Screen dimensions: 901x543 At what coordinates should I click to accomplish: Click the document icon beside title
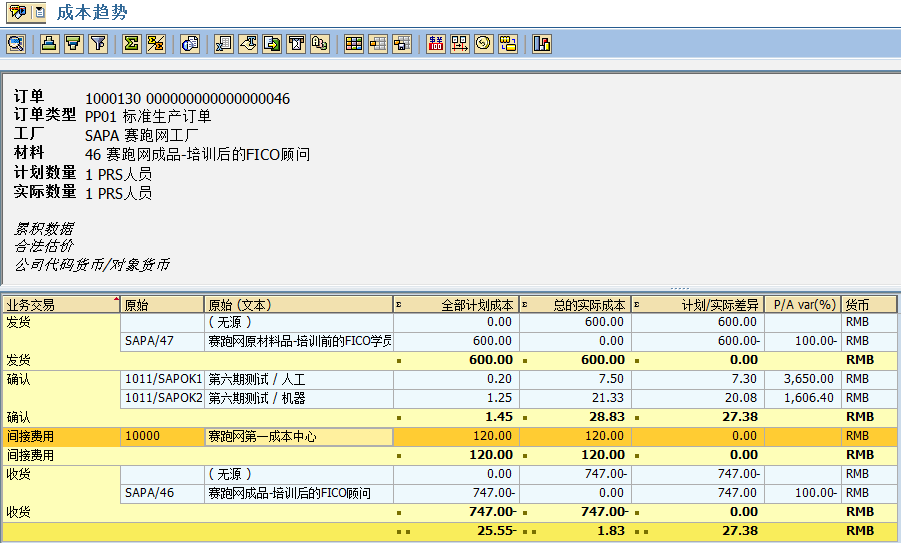(x=40, y=12)
